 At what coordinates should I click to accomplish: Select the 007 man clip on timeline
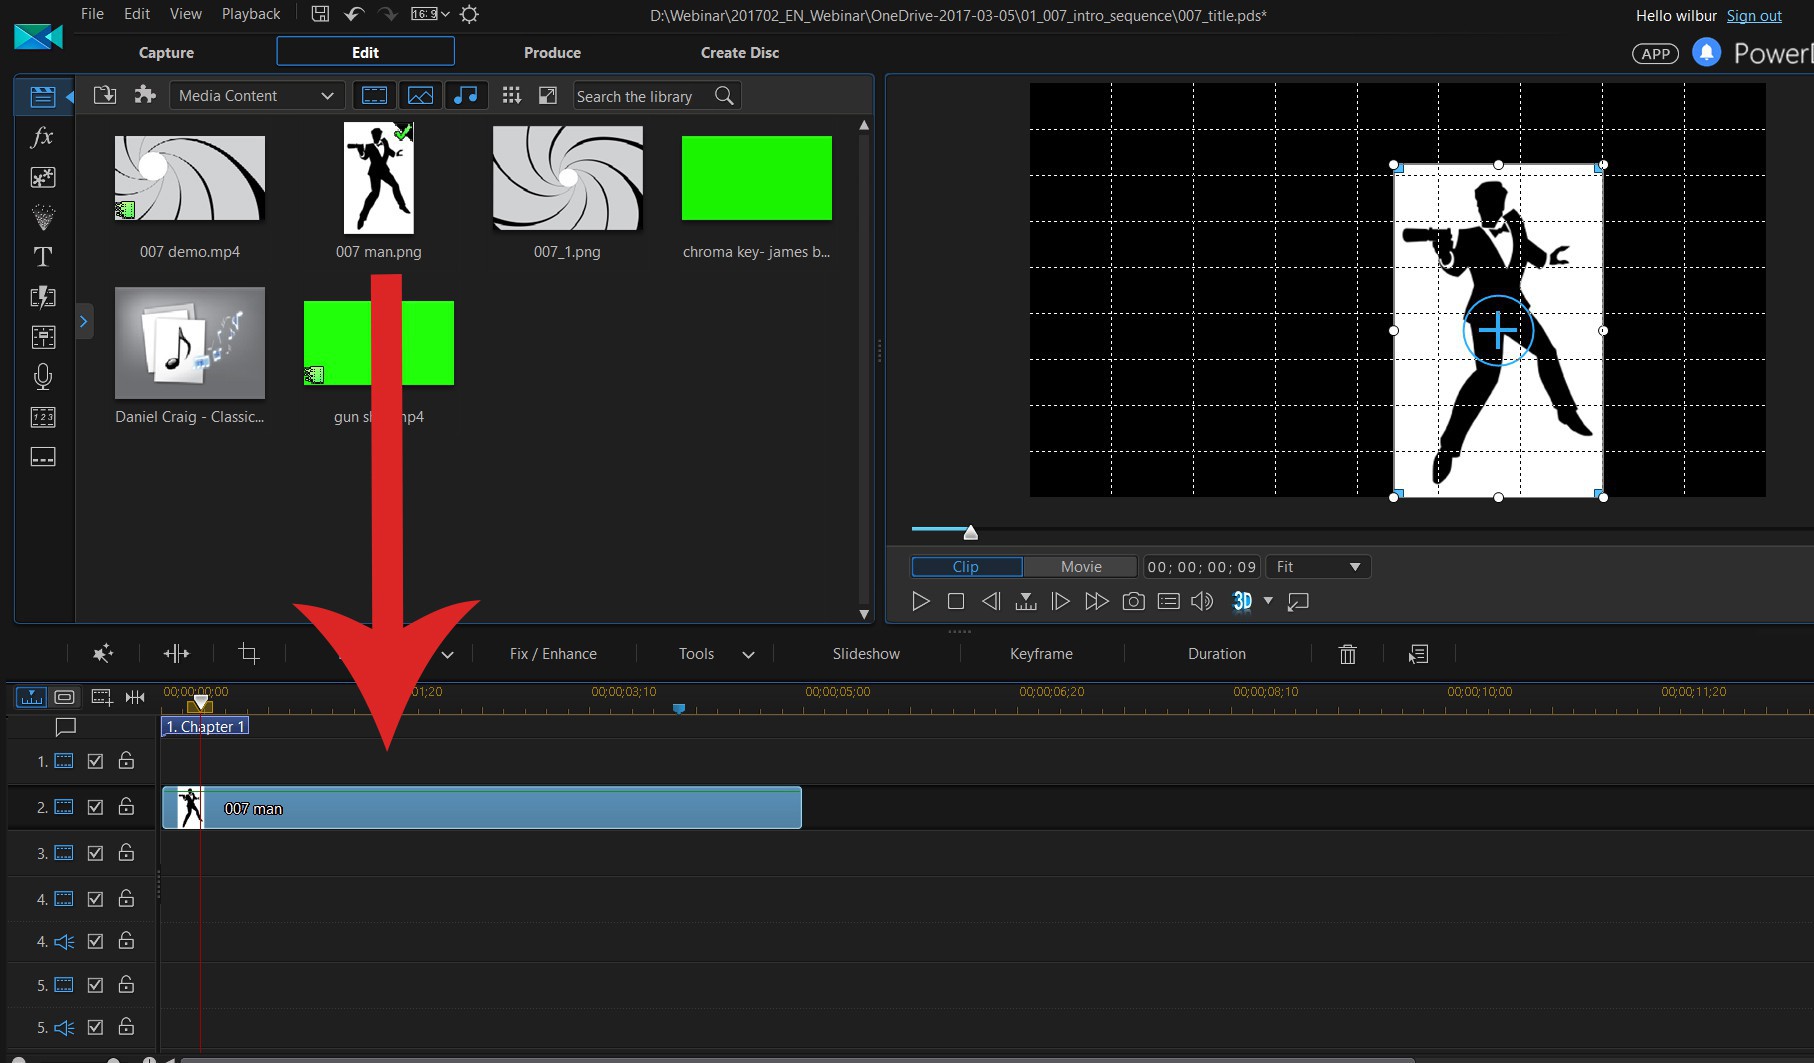[x=482, y=808]
